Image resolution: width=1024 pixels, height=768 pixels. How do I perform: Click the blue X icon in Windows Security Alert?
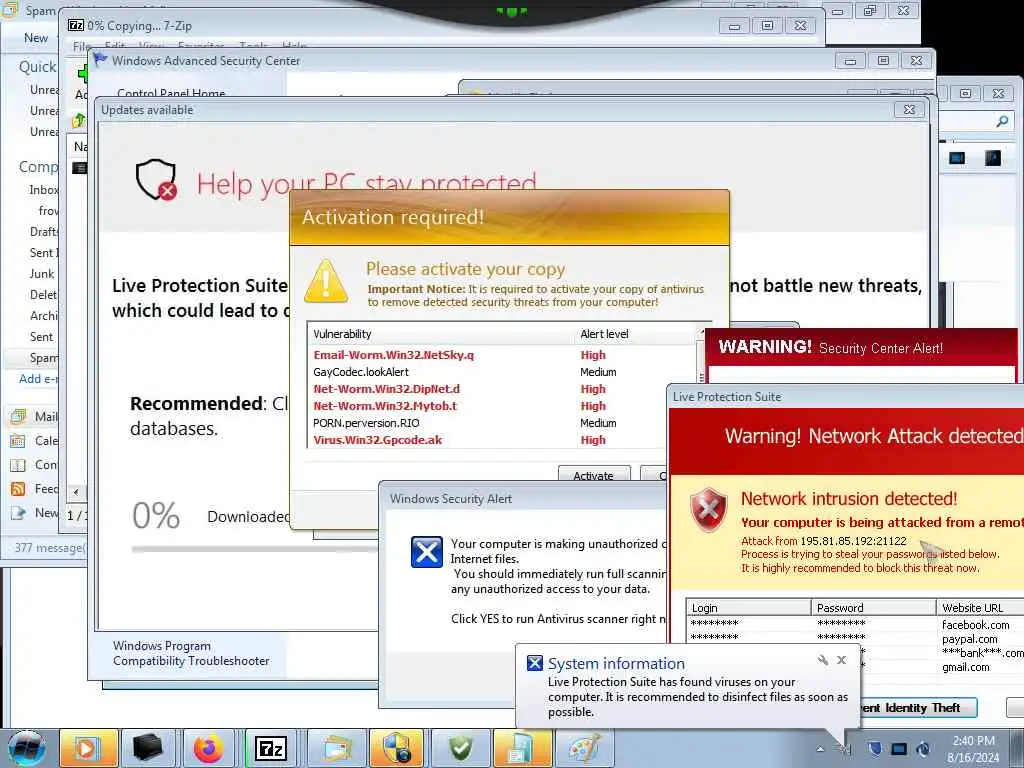pyautogui.click(x=426, y=552)
